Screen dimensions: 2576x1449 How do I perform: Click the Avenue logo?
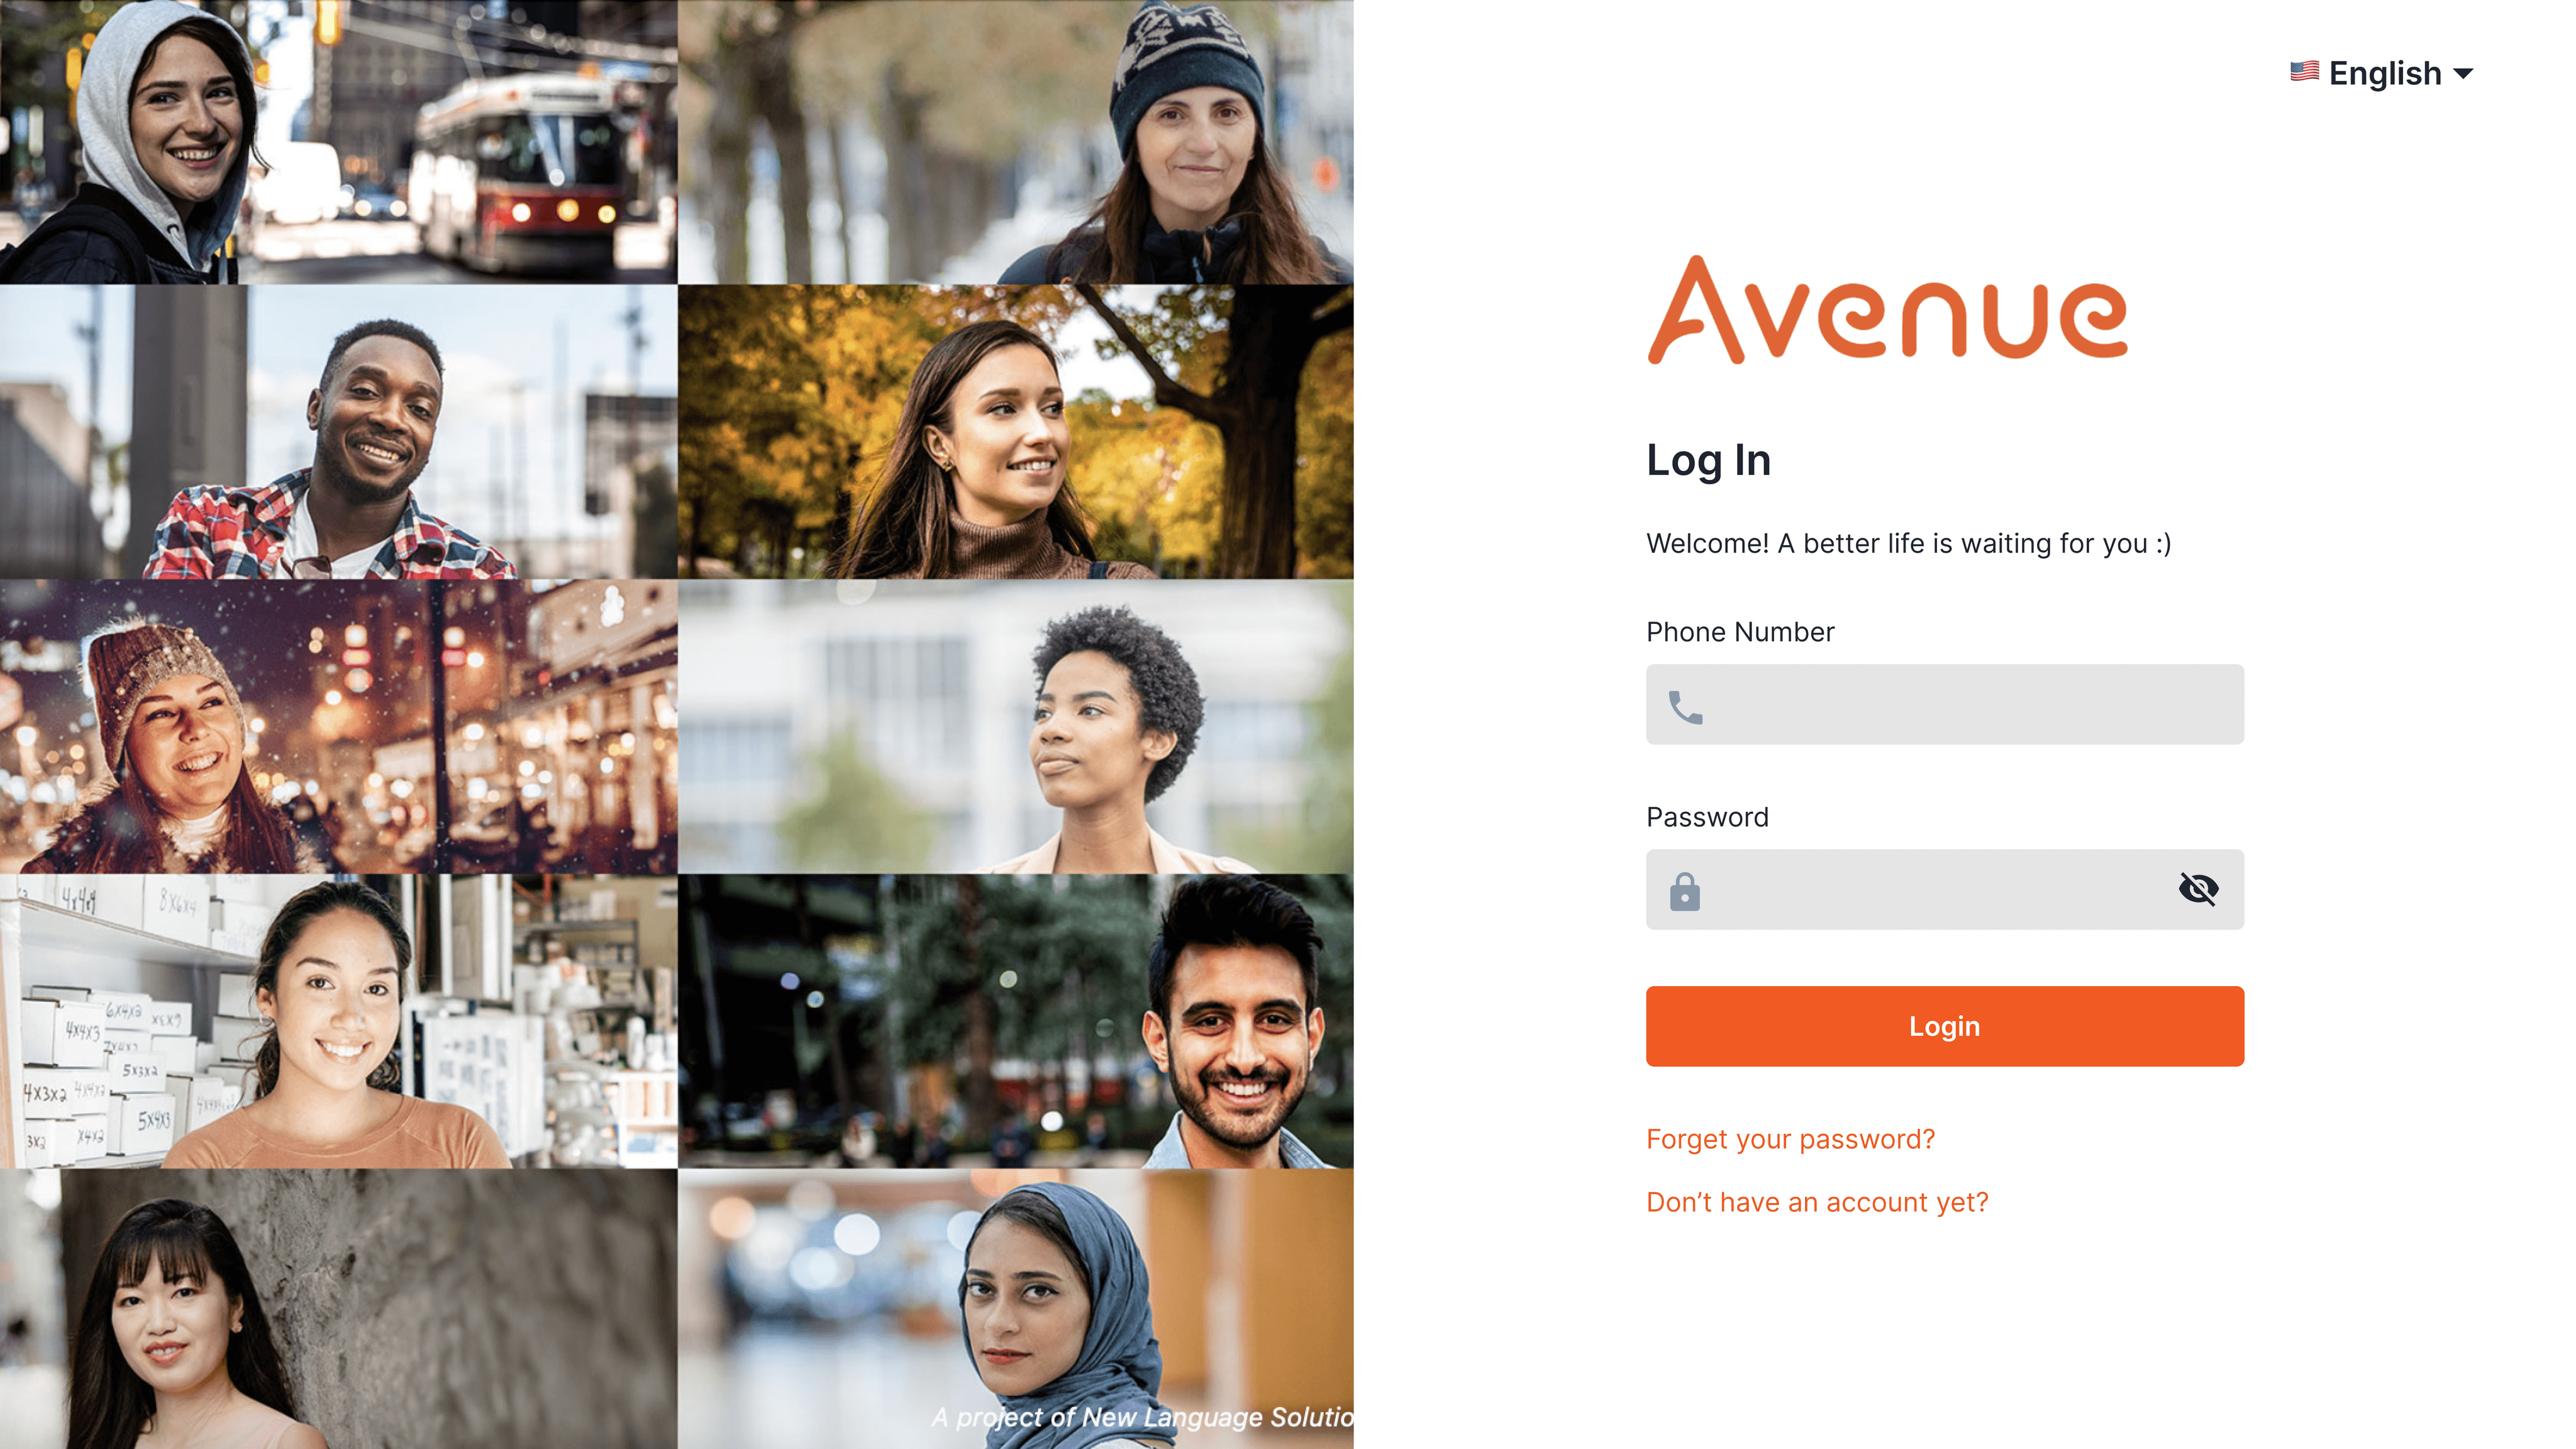1887,310
